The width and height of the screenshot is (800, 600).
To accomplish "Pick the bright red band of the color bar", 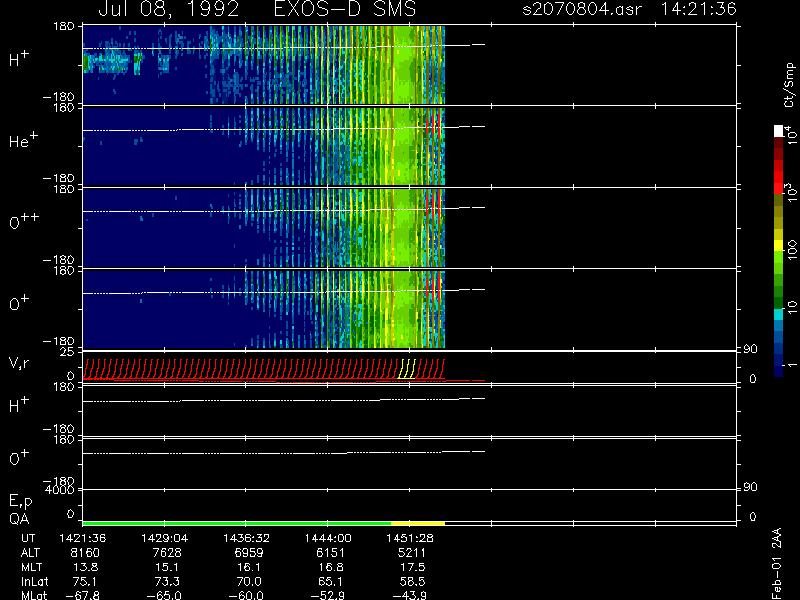I will 779,176.
